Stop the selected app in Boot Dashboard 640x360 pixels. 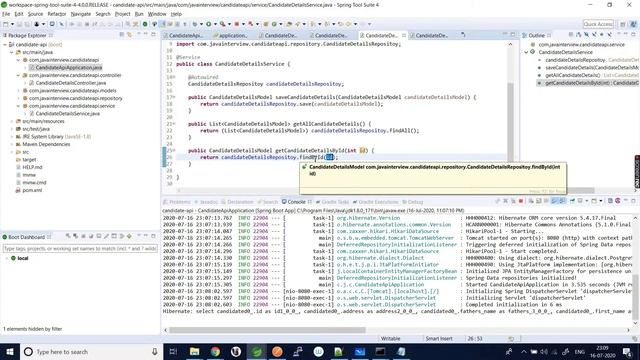pyautogui.click(x=83, y=236)
